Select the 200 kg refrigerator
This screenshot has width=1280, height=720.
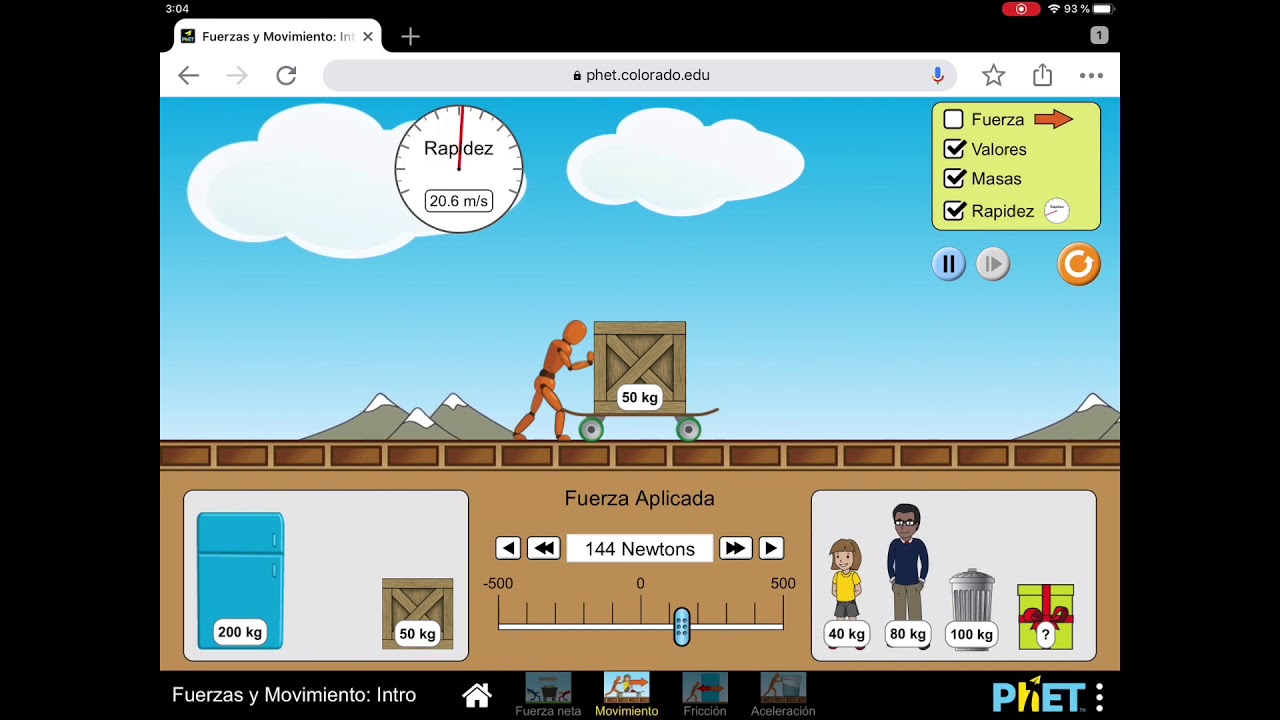(240, 581)
